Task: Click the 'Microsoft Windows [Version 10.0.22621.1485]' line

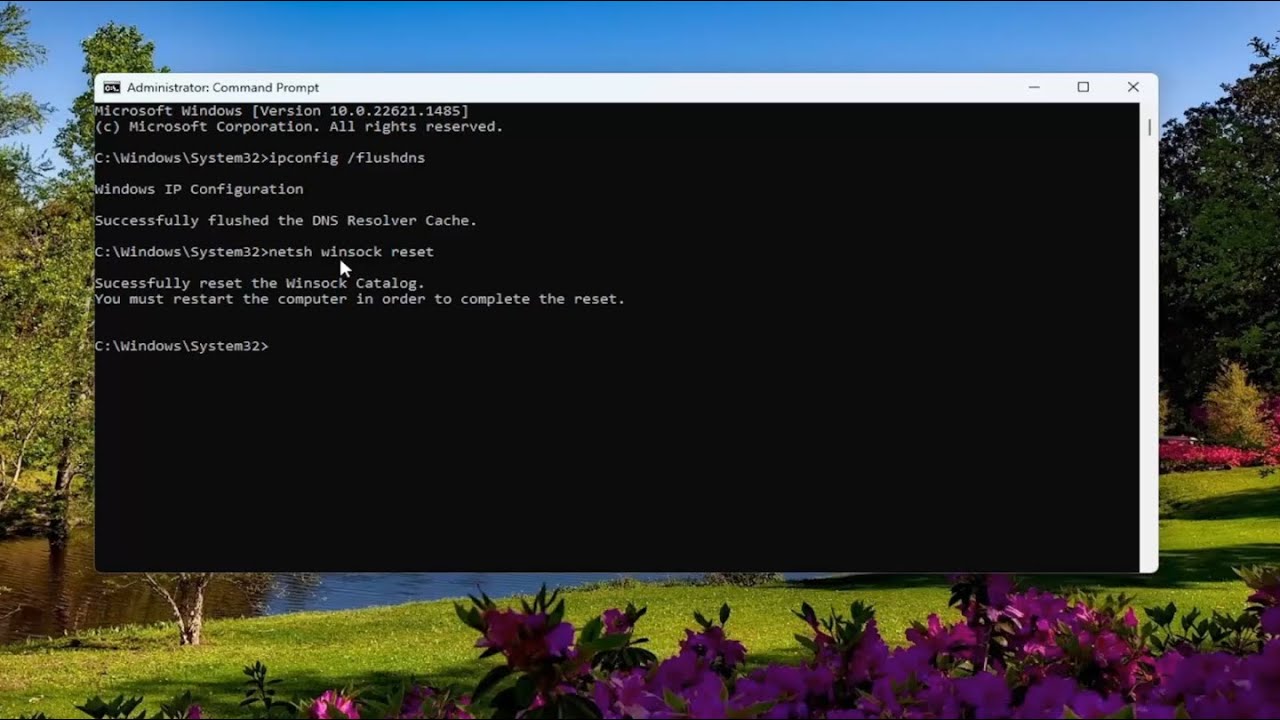Action: (x=281, y=111)
